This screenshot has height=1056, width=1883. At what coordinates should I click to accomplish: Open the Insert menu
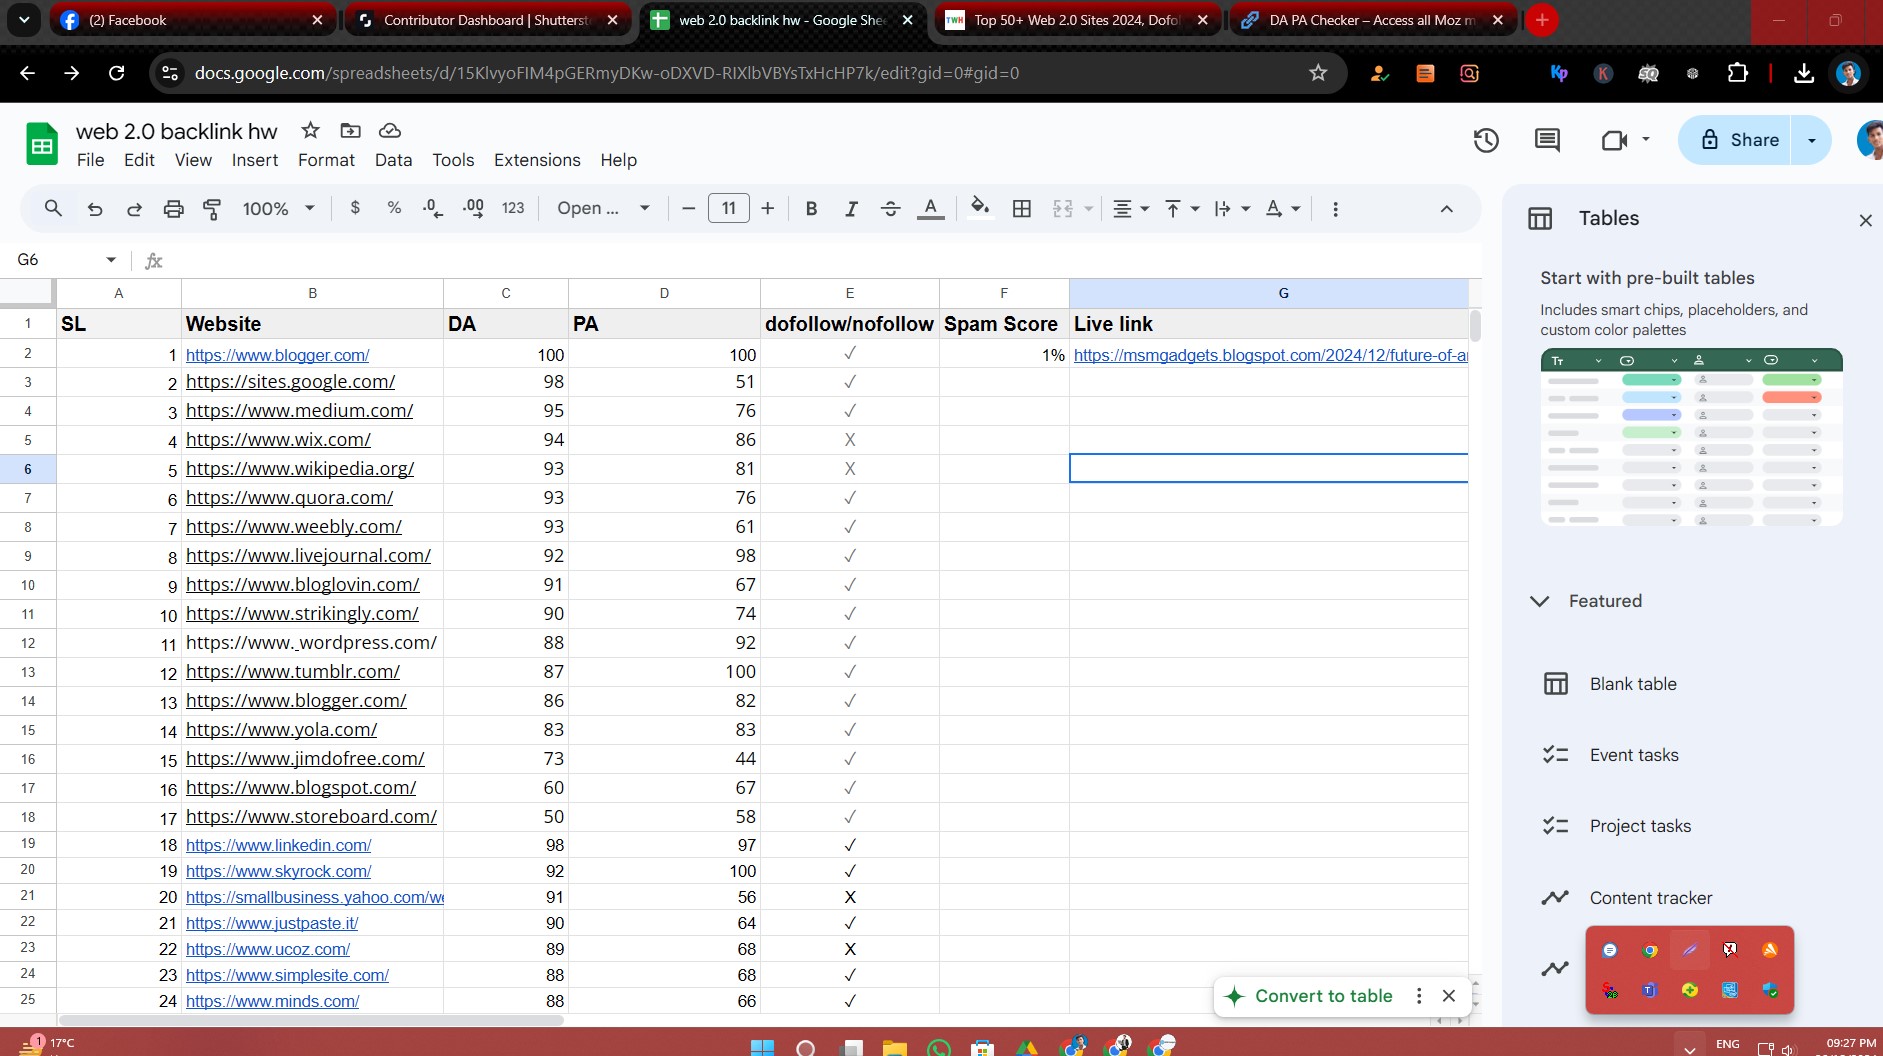[255, 160]
